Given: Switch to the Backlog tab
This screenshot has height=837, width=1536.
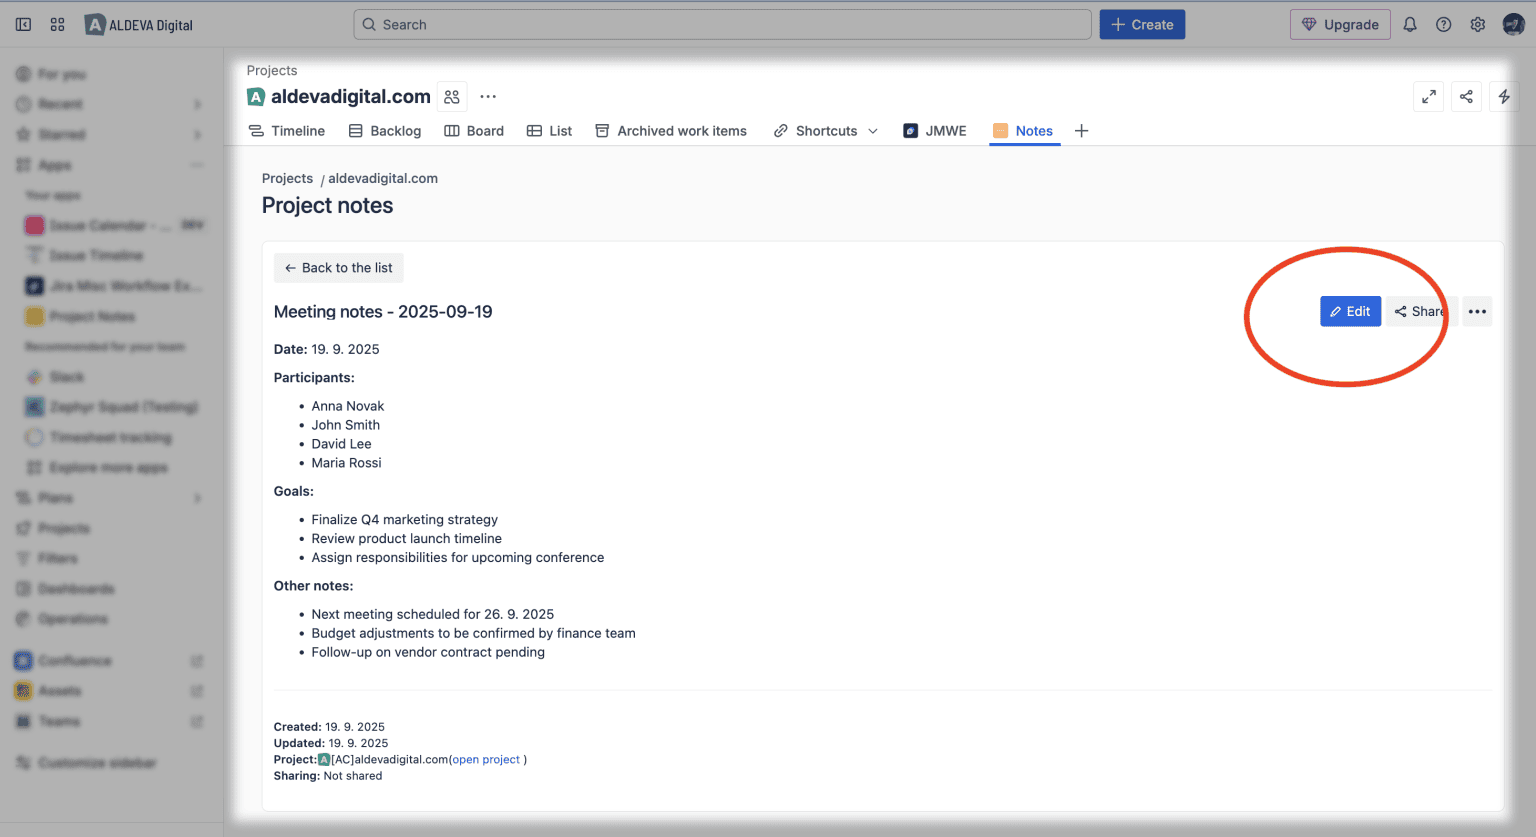Looking at the screenshot, I should [385, 131].
